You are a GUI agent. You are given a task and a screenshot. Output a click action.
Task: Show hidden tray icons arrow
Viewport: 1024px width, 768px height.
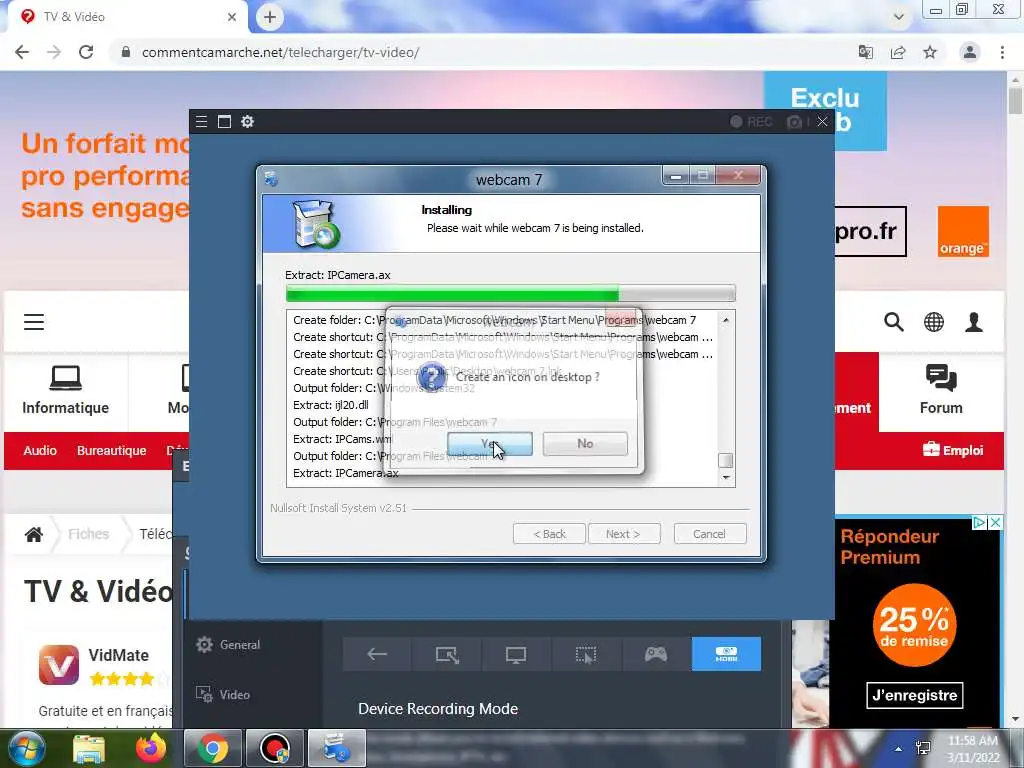point(899,749)
